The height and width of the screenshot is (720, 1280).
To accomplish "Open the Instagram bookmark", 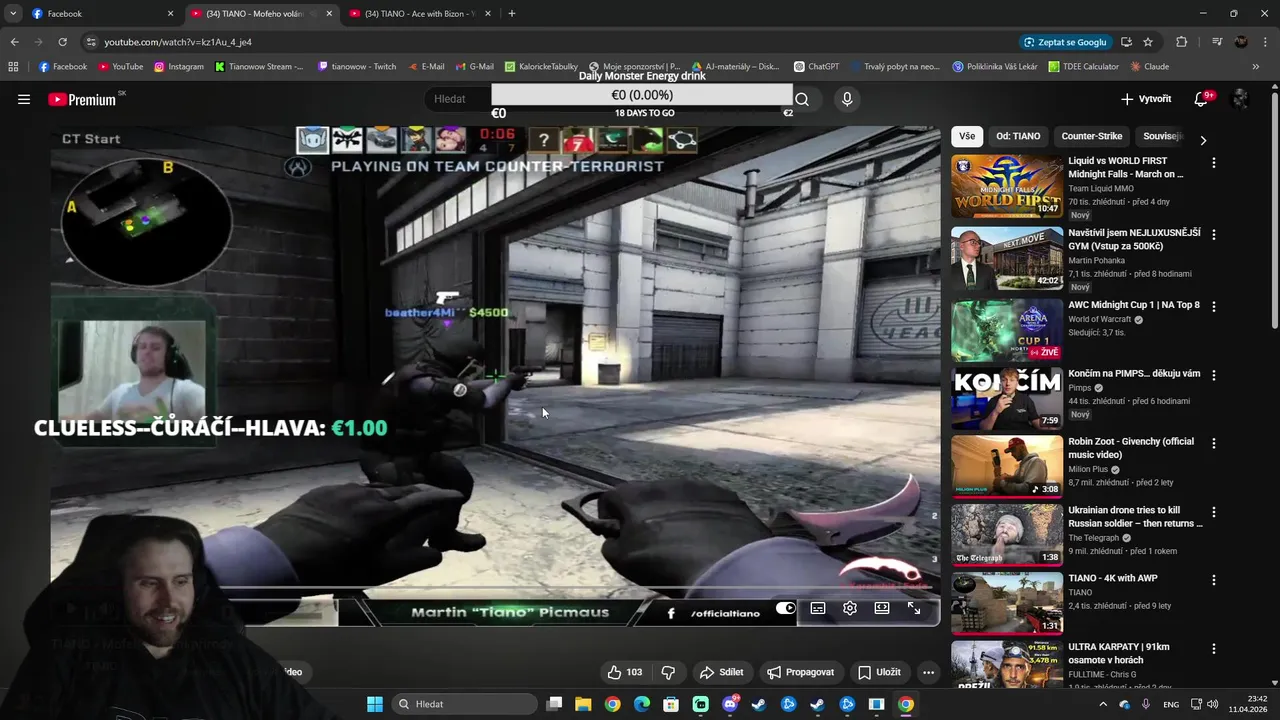I will click(178, 67).
